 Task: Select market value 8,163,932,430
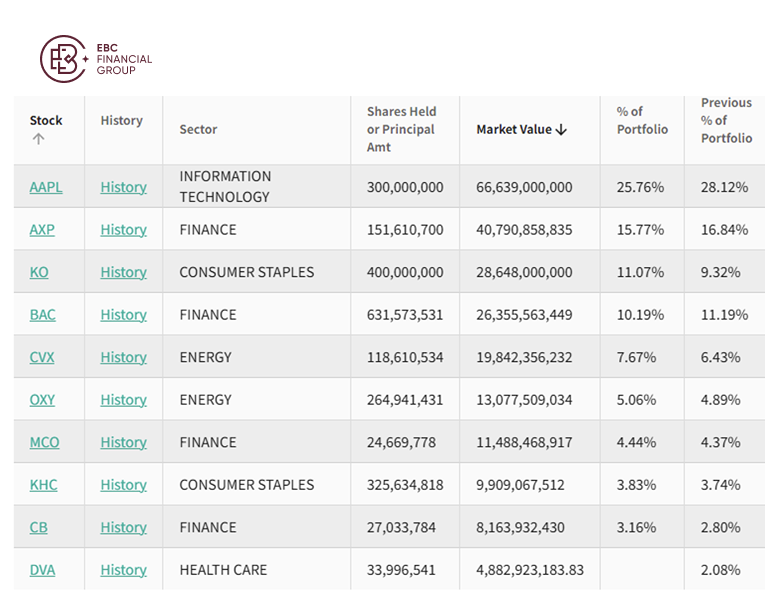tap(520, 527)
